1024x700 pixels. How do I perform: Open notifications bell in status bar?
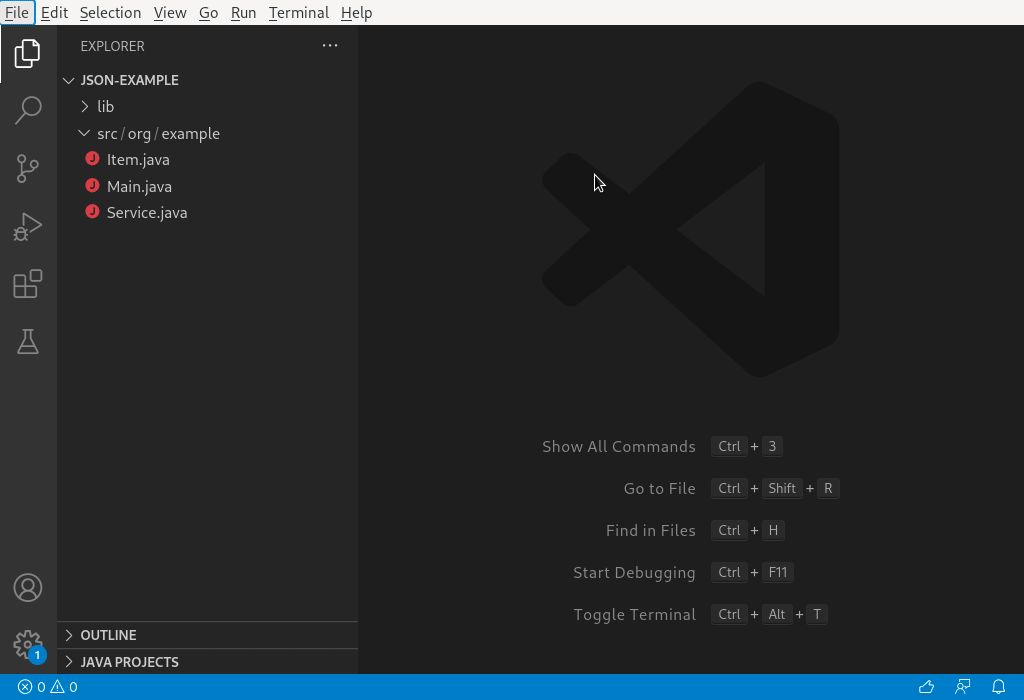point(999,687)
